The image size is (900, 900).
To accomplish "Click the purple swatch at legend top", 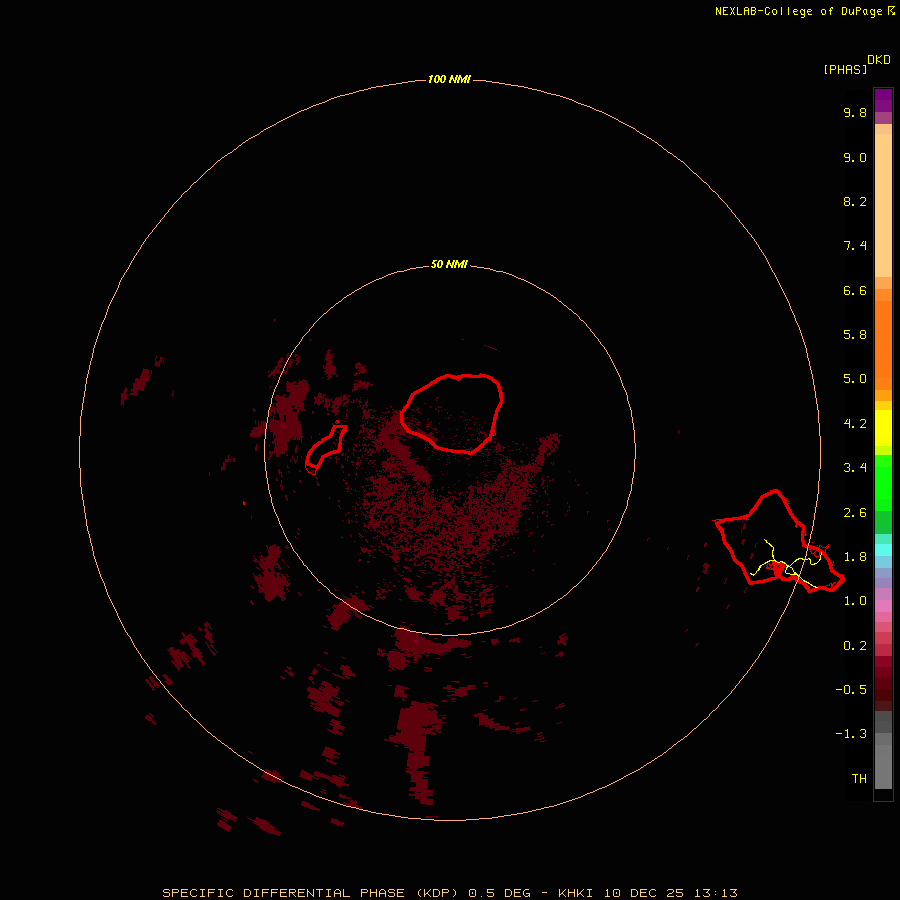I will (883, 100).
